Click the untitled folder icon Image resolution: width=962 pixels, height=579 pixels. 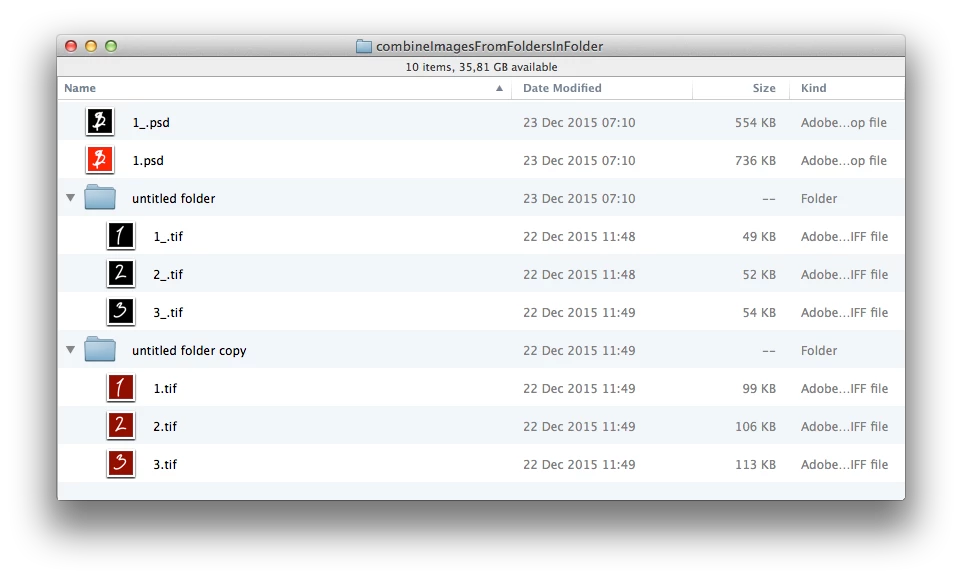click(x=100, y=197)
